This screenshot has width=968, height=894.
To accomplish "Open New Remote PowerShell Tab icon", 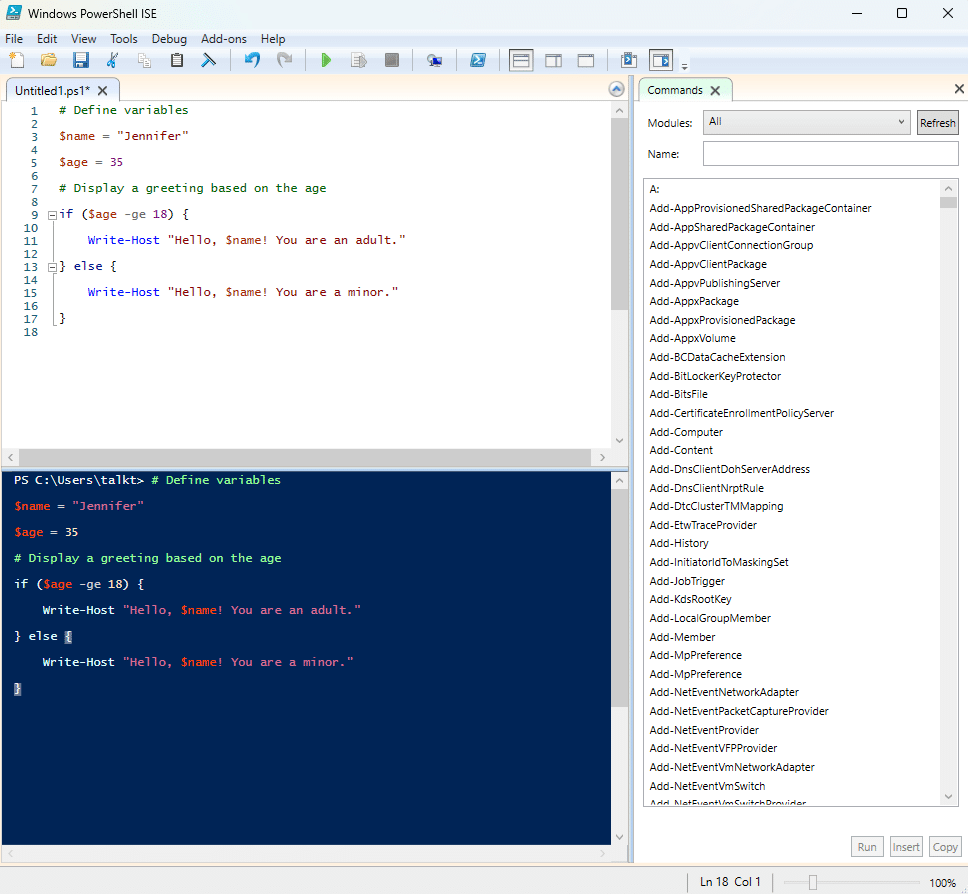I will tap(434, 61).
